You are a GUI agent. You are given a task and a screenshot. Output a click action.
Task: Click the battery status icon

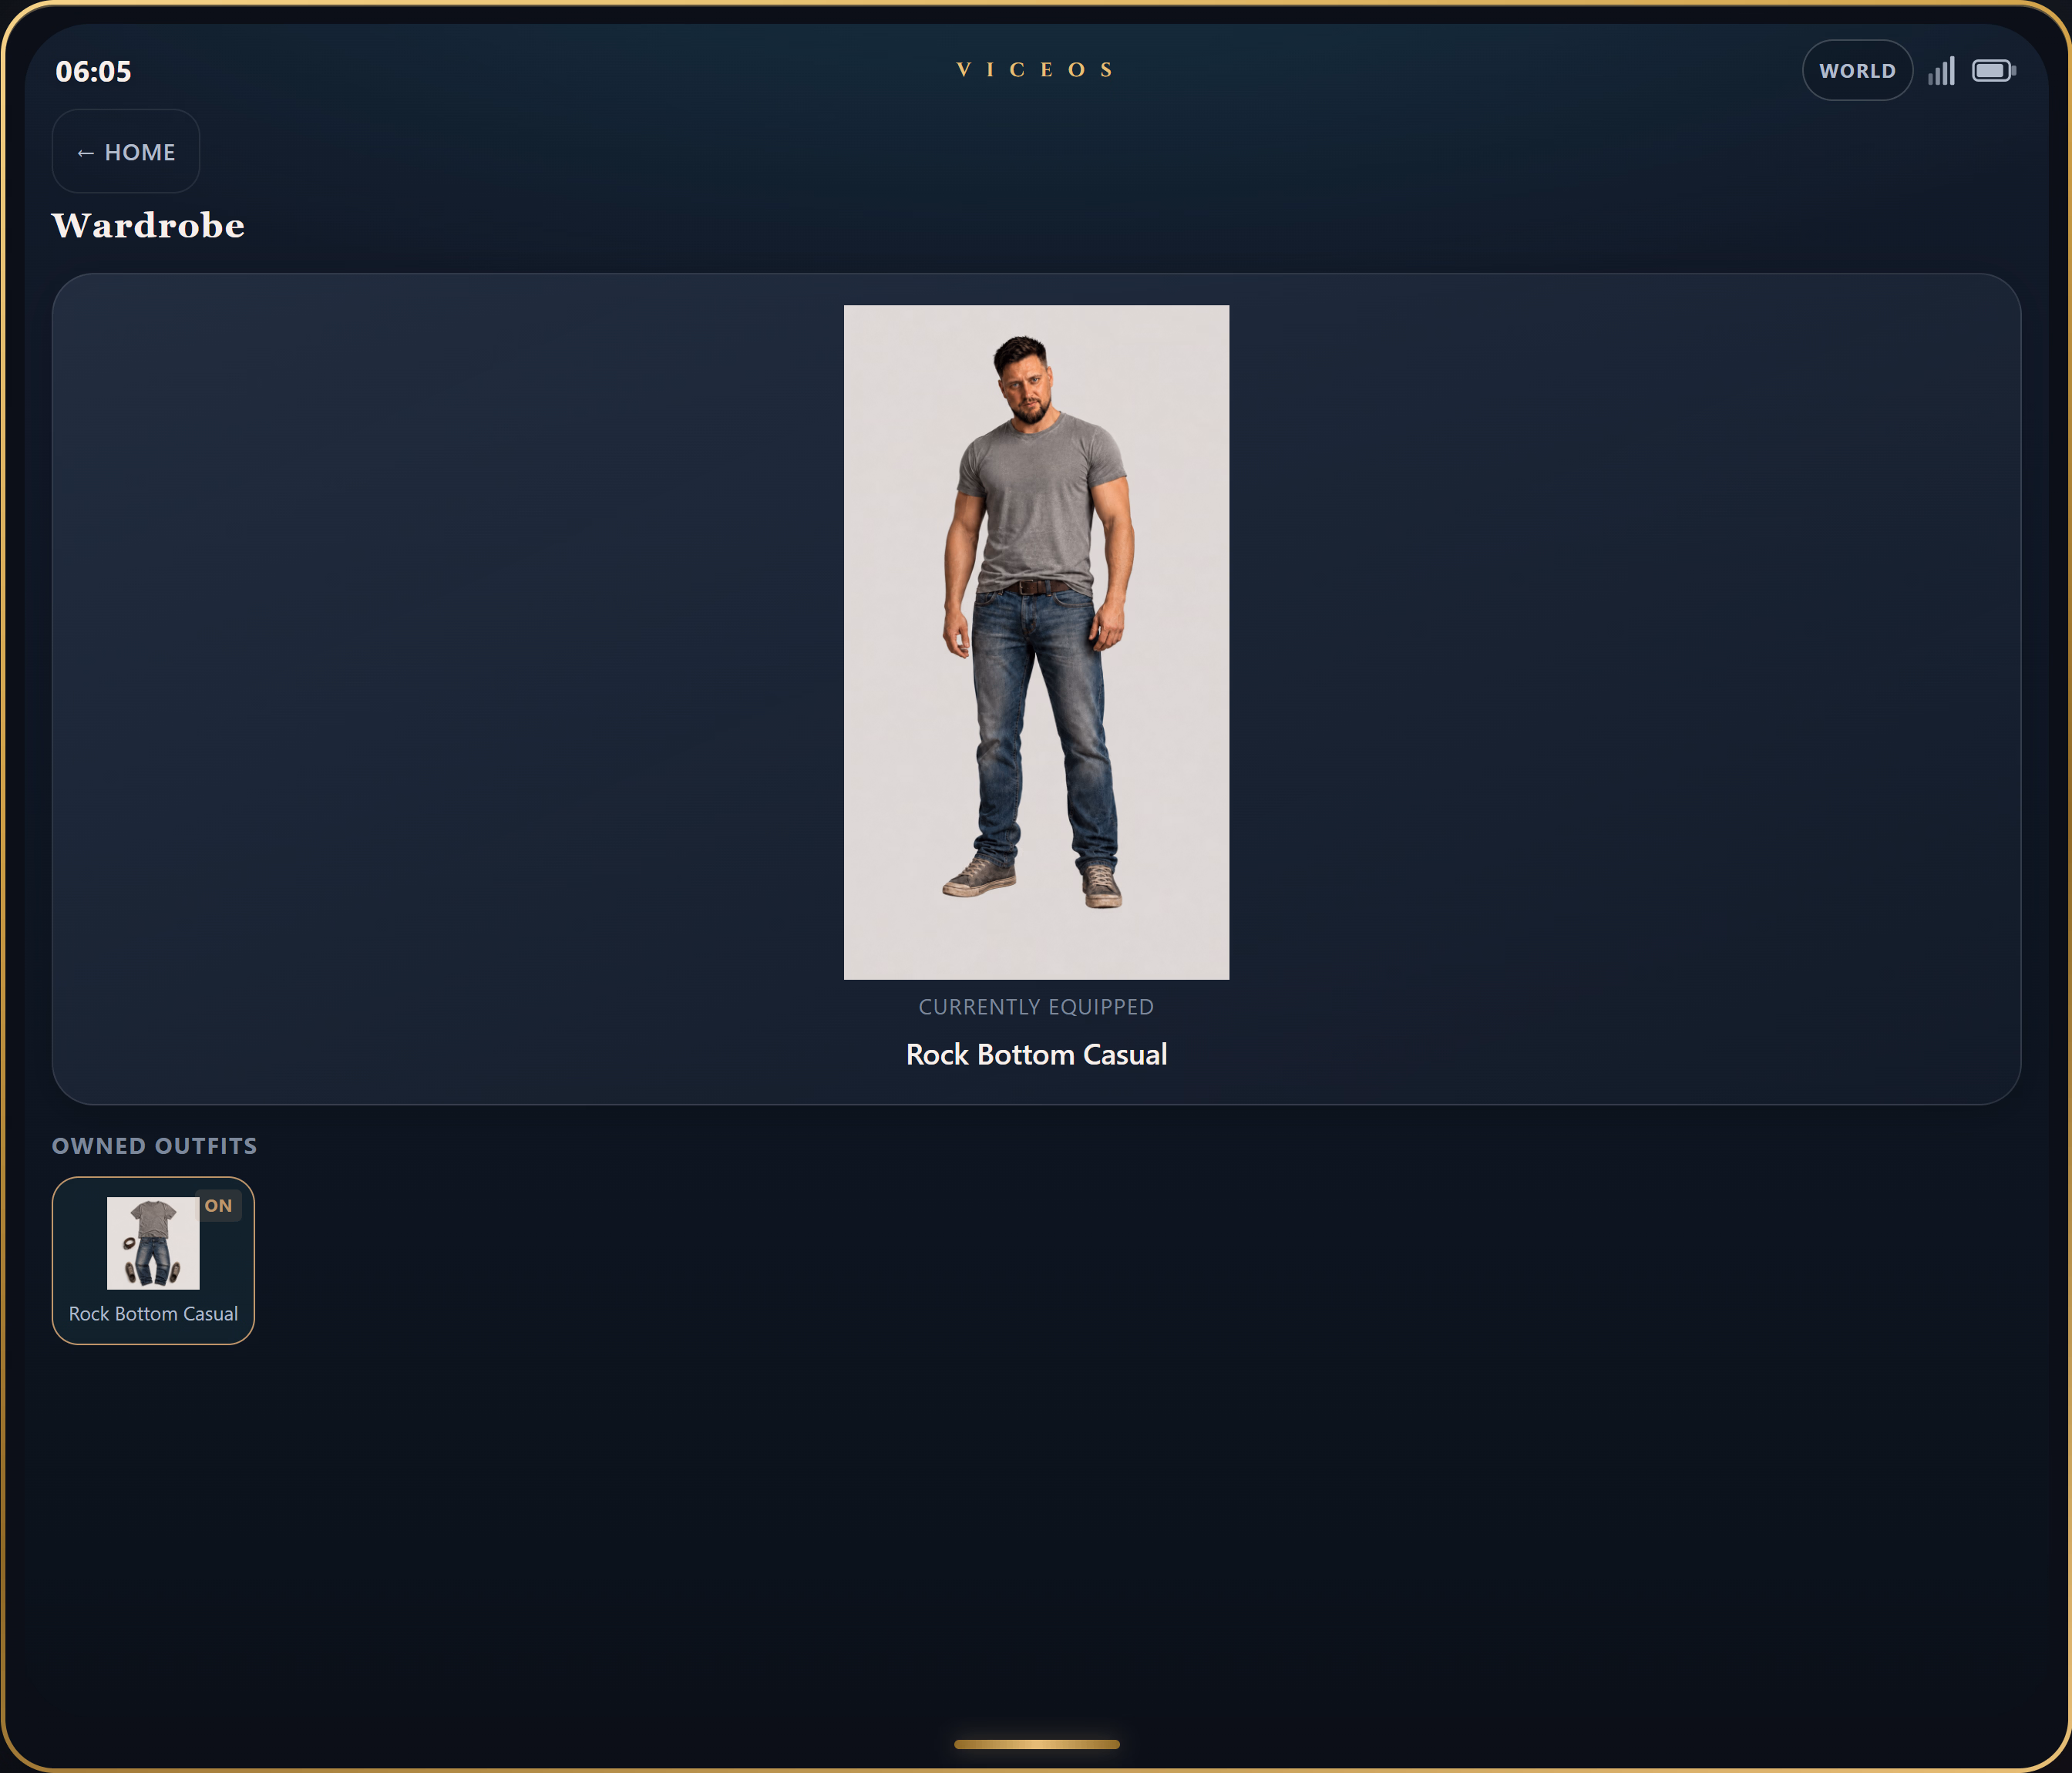[x=1993, y=71]
